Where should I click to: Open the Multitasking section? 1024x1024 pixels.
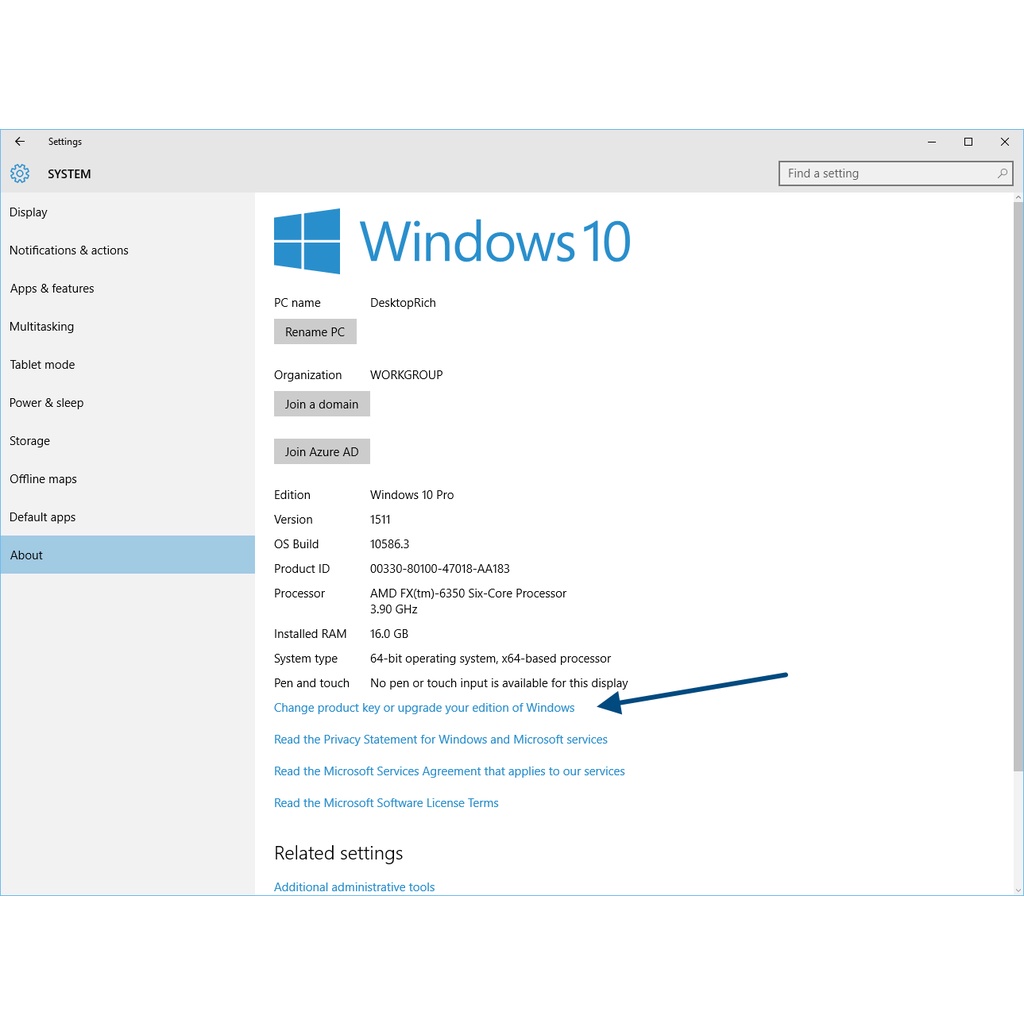pyautogui.click(x=42, y=327)
